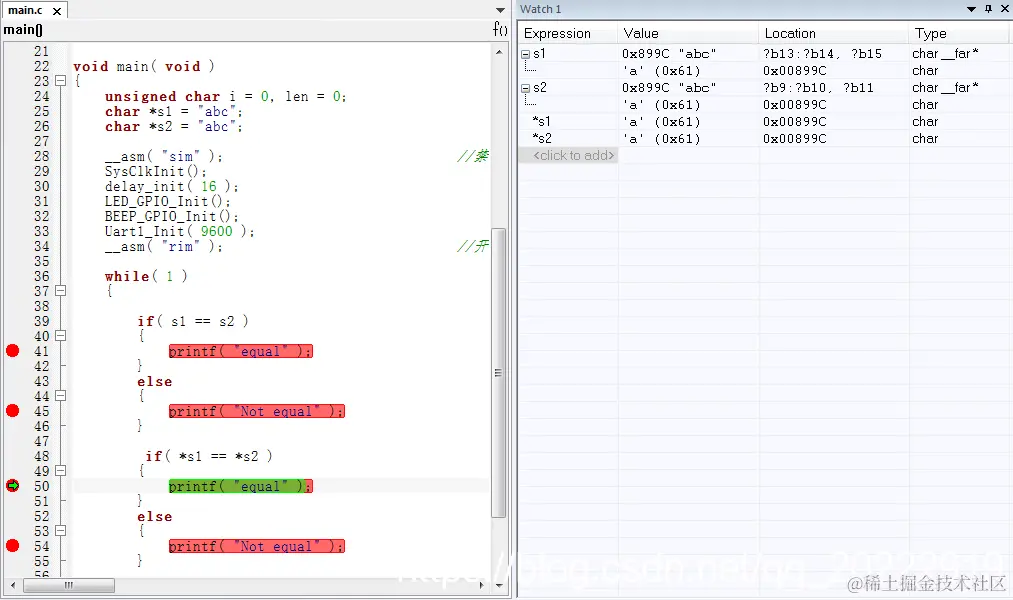Image resolution: width=1013 pixels, height=600 pixels.
Task: Toggle the breakpoint on line 45
Action: pyautogui.click(x=12, y=411)
